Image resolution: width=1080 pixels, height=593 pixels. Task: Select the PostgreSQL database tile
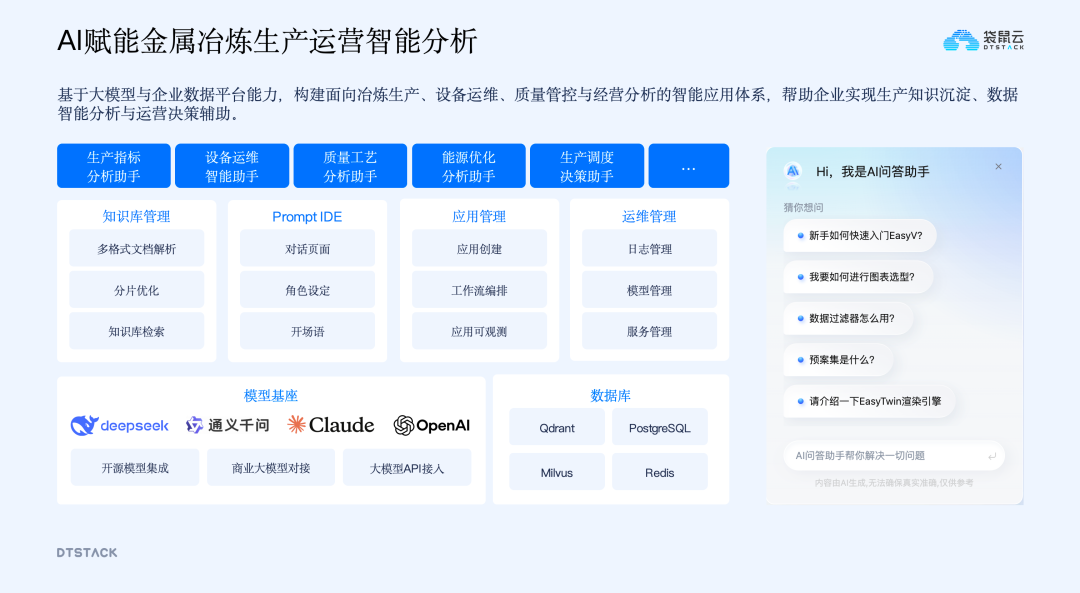coord(659,427)
